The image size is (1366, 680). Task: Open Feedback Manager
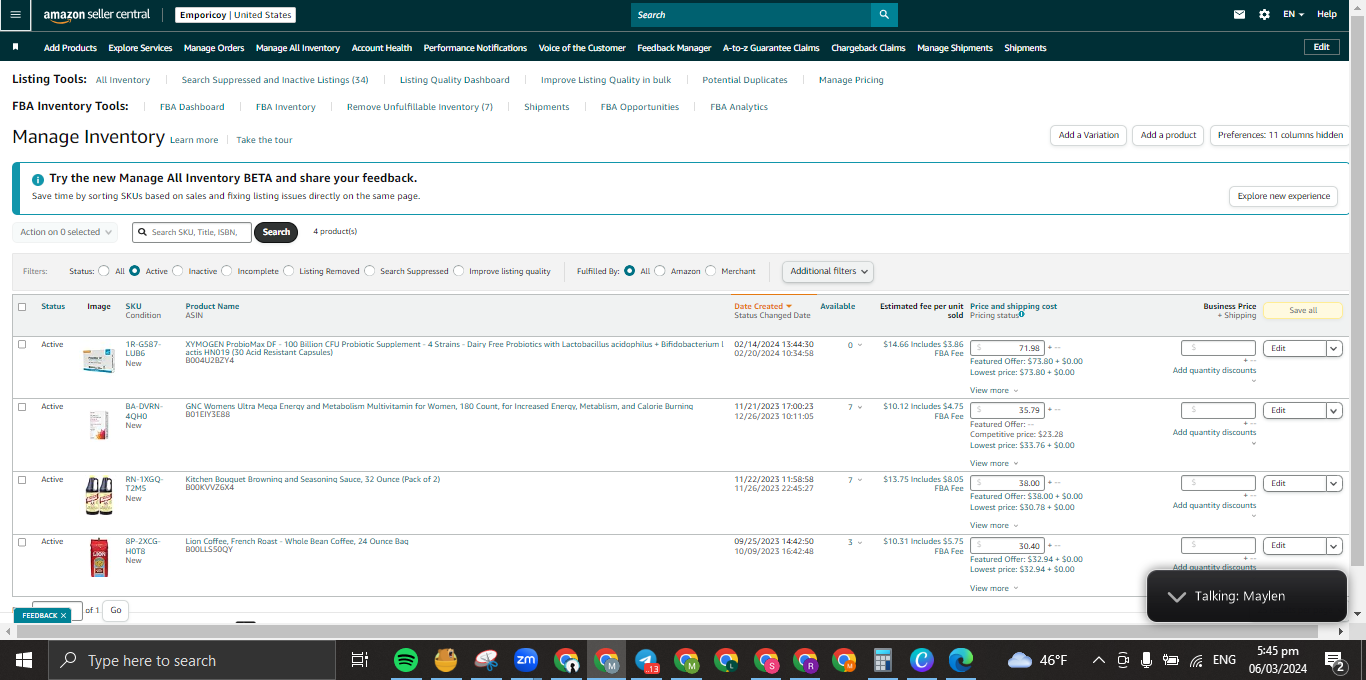[x=674, y=48]
